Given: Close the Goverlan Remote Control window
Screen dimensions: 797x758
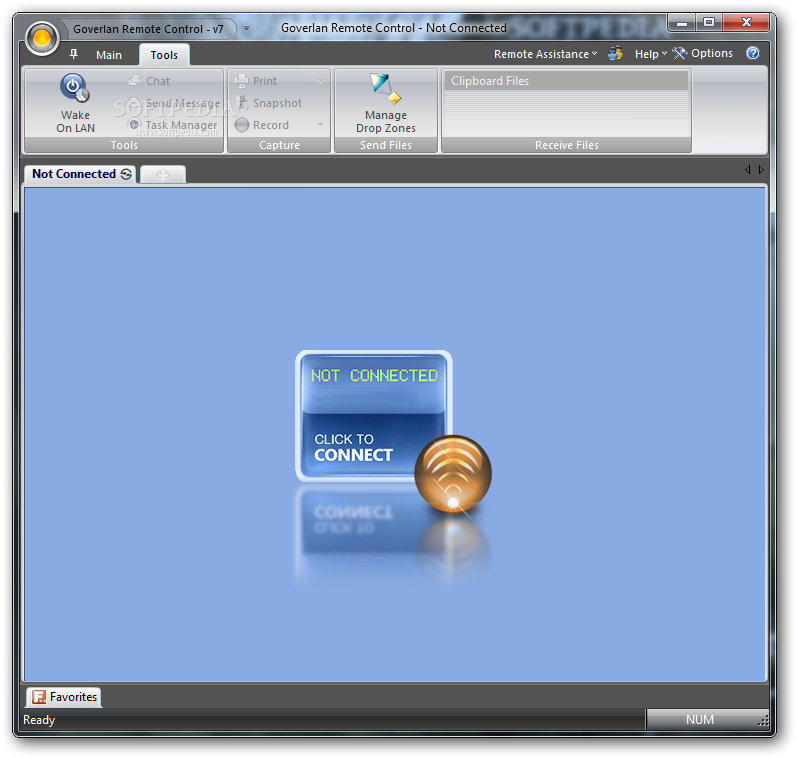Looking at the screenshot, I should (x=746, y=22).
